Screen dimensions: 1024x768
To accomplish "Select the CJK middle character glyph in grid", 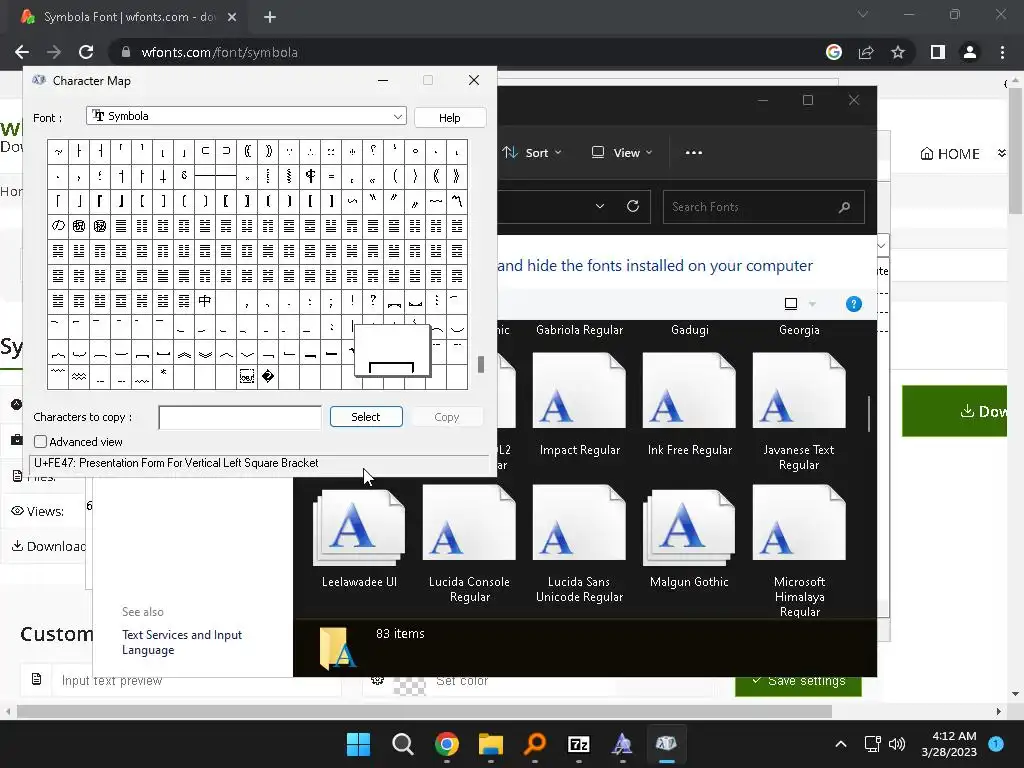I will click(x=204, y=300).
